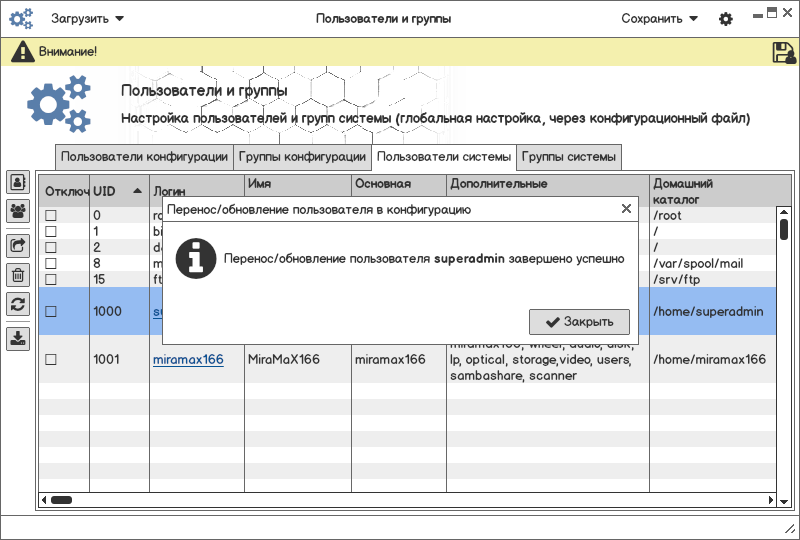Image resolution: width=800 pixels, height=540 pixels.
Task: Click the horizontal scrollbar thumb under the table
Action: 61,499
